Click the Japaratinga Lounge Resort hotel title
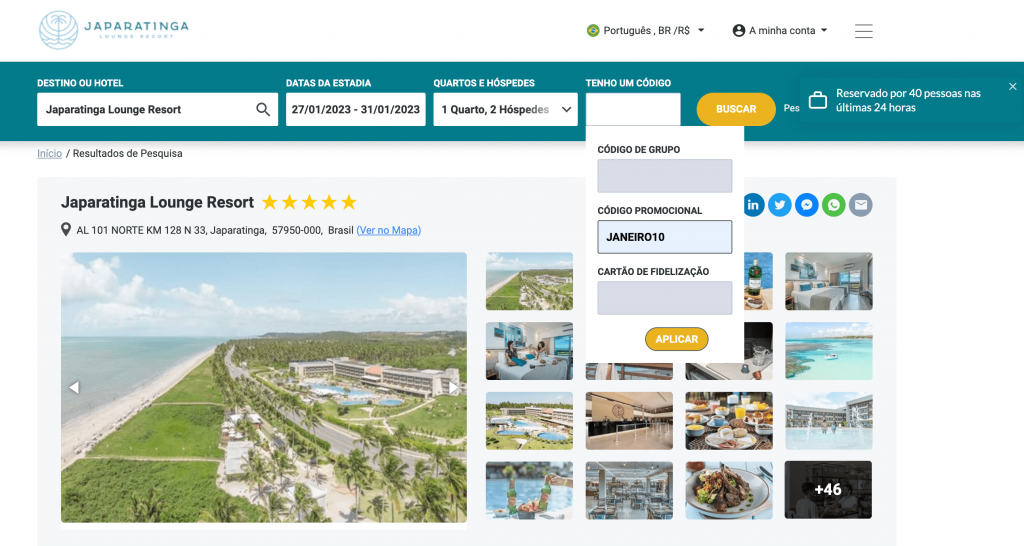This screenshot has width=1024, height=546. pyautogui.click(x=157, y=202)
